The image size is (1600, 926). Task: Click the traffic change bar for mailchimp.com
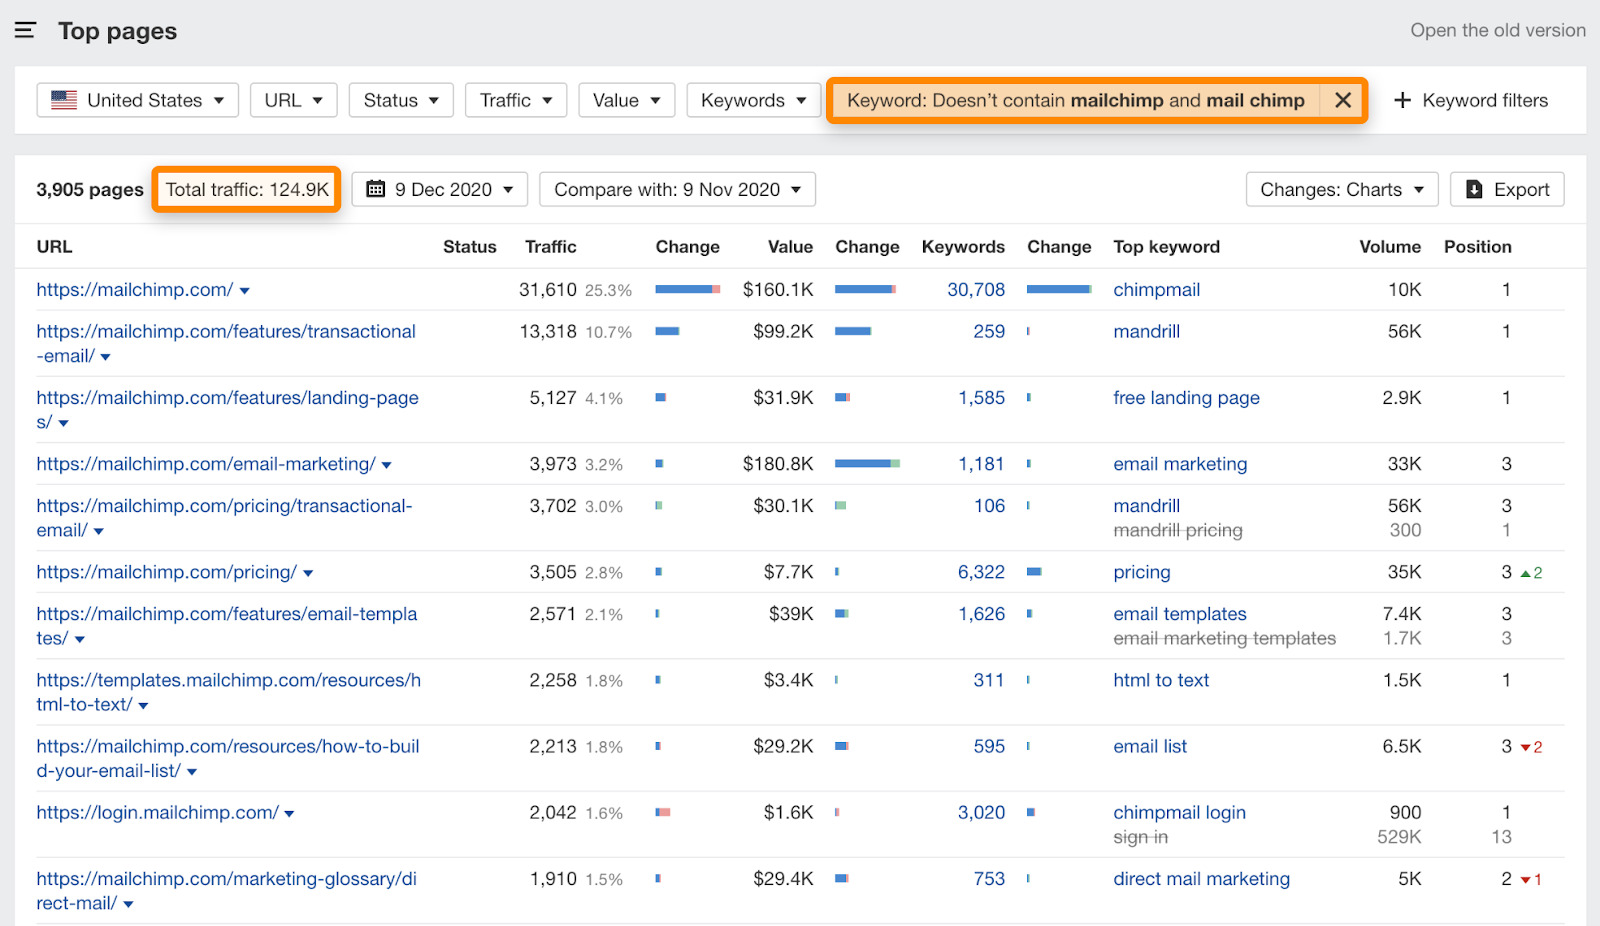point(687,290)
